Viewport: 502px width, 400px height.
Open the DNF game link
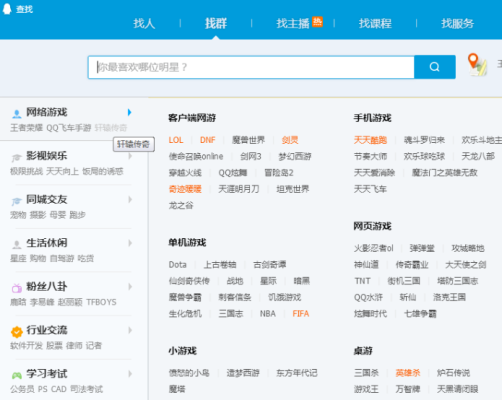pyautogui.click(x=207, y=140)
